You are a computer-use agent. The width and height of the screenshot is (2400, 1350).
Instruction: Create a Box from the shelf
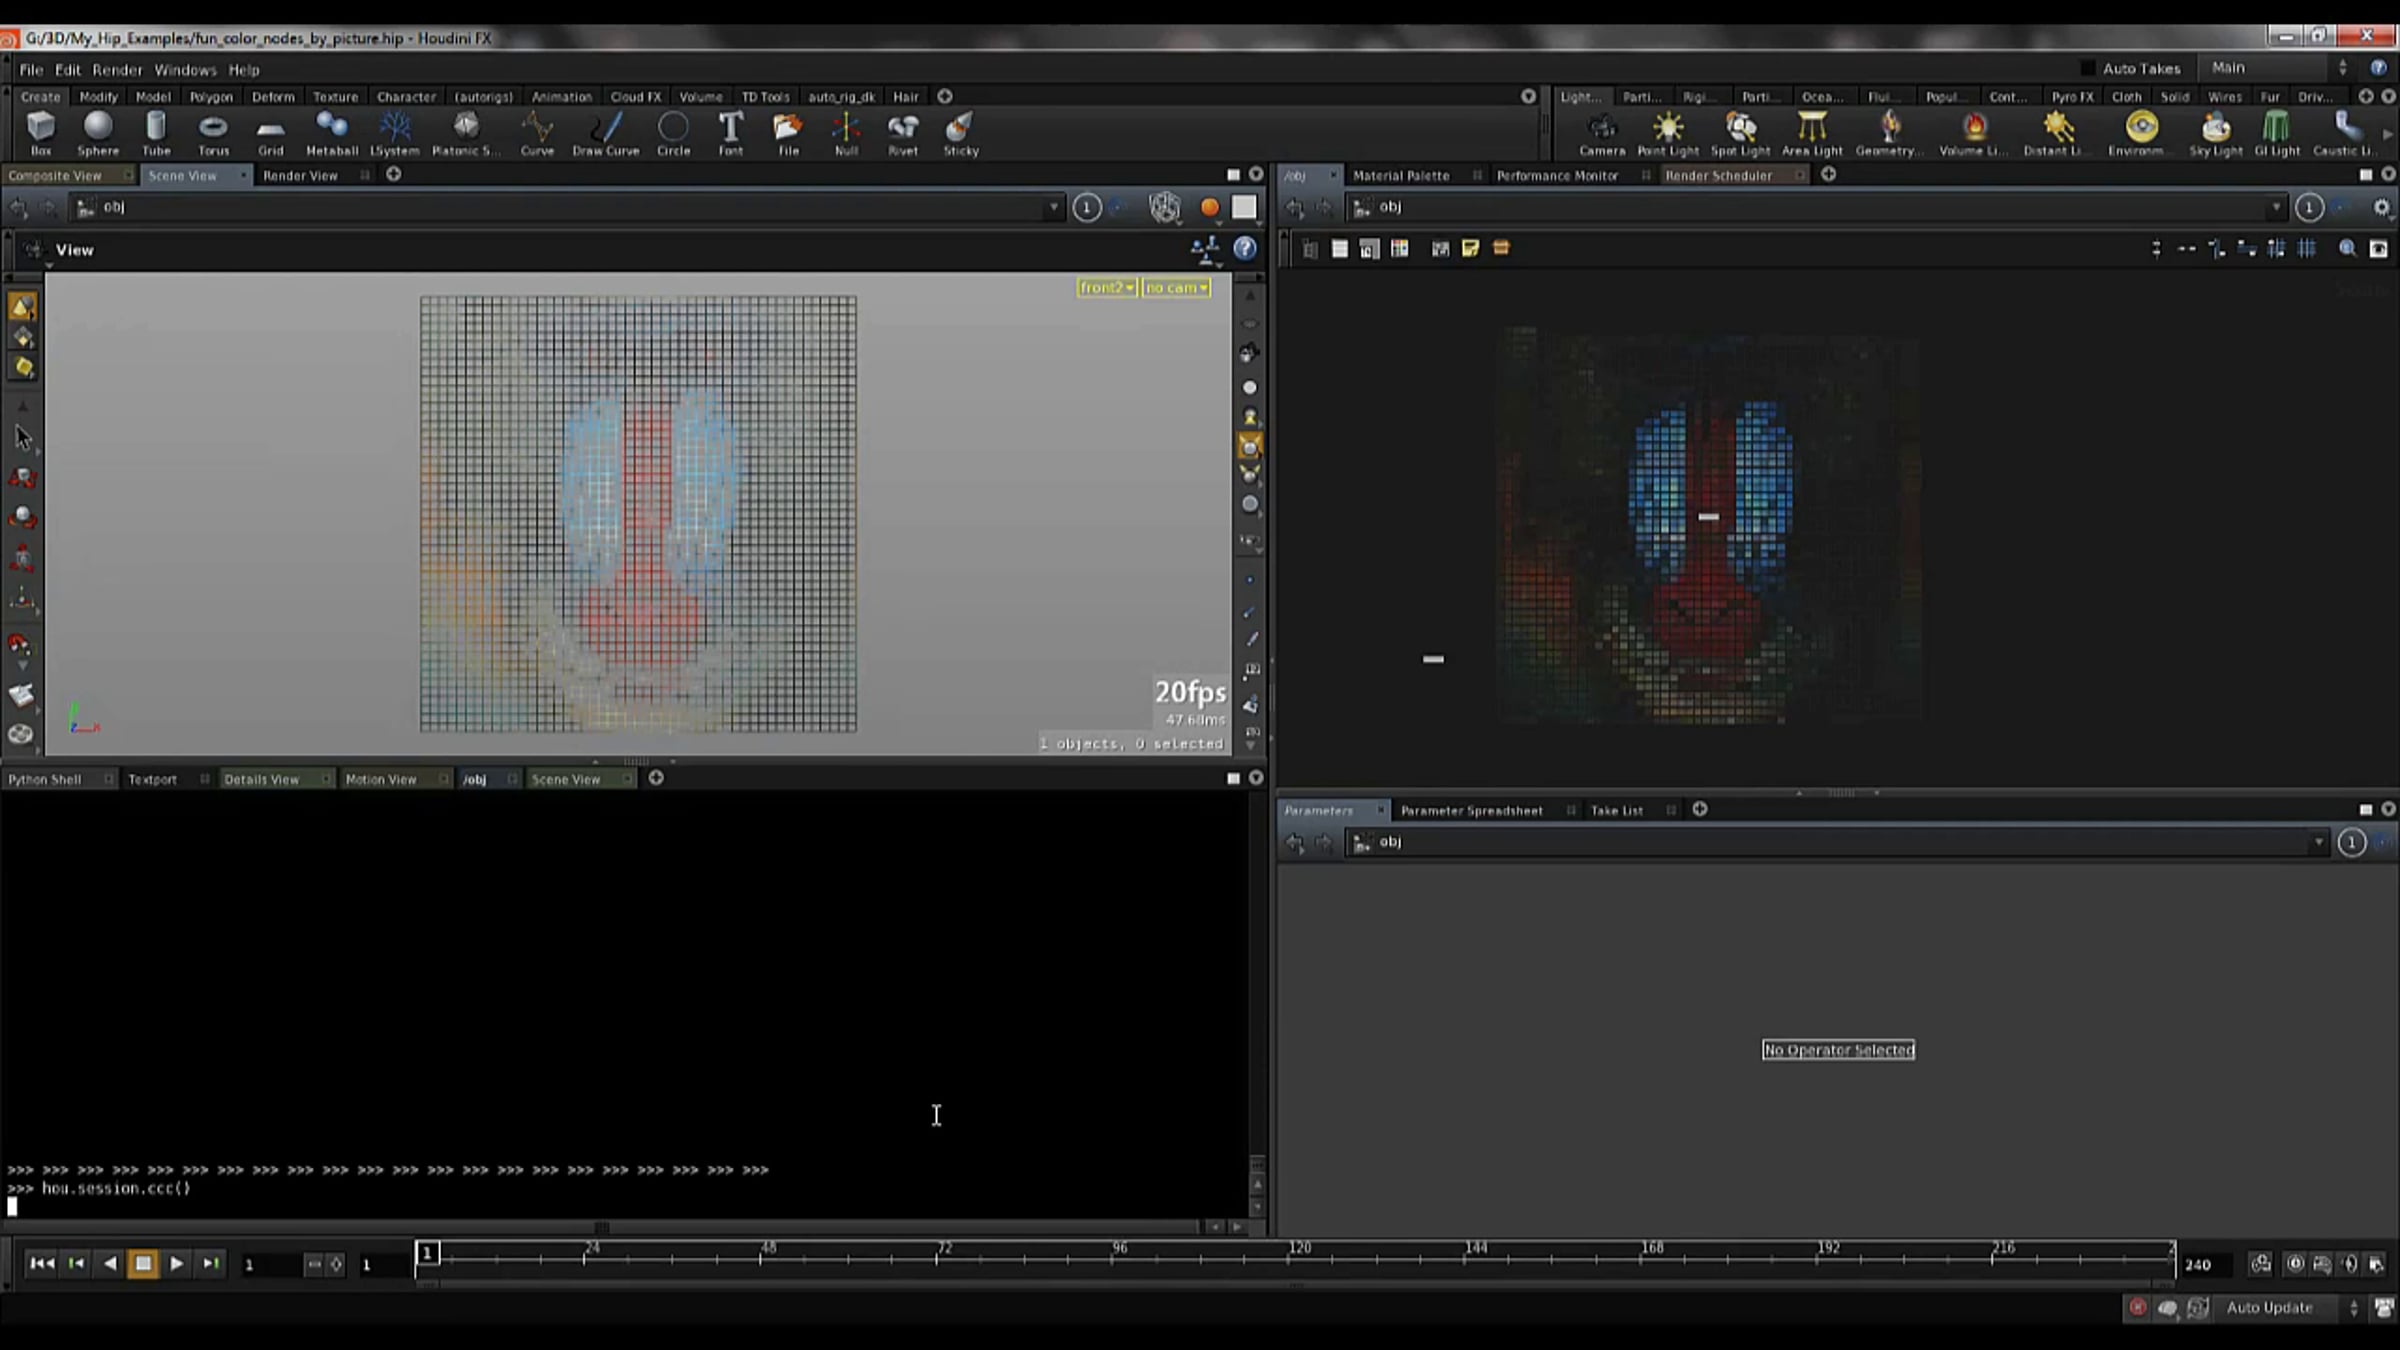pos(41,133)
